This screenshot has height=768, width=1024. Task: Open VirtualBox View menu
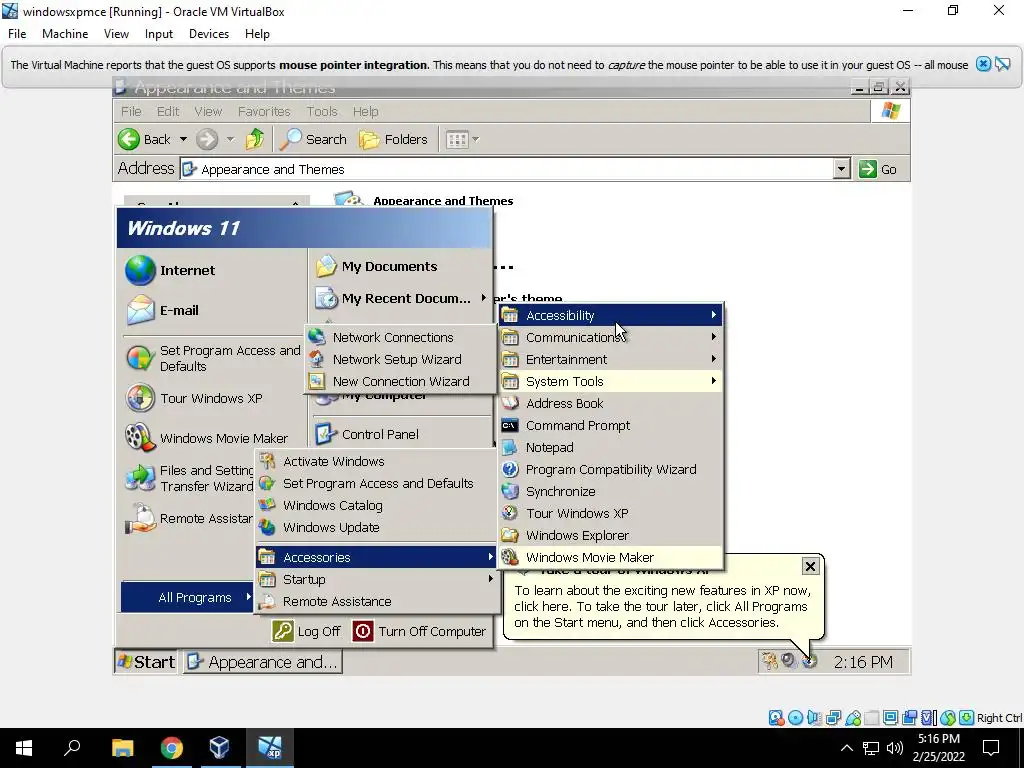coord(116,33)
